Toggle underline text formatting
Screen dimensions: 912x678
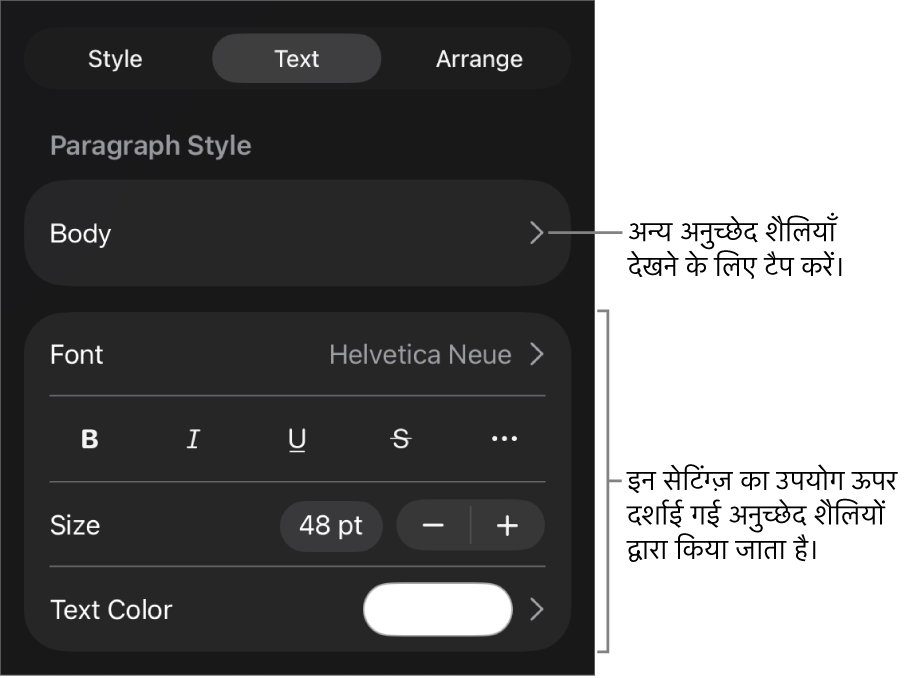(x=297, y=439)
